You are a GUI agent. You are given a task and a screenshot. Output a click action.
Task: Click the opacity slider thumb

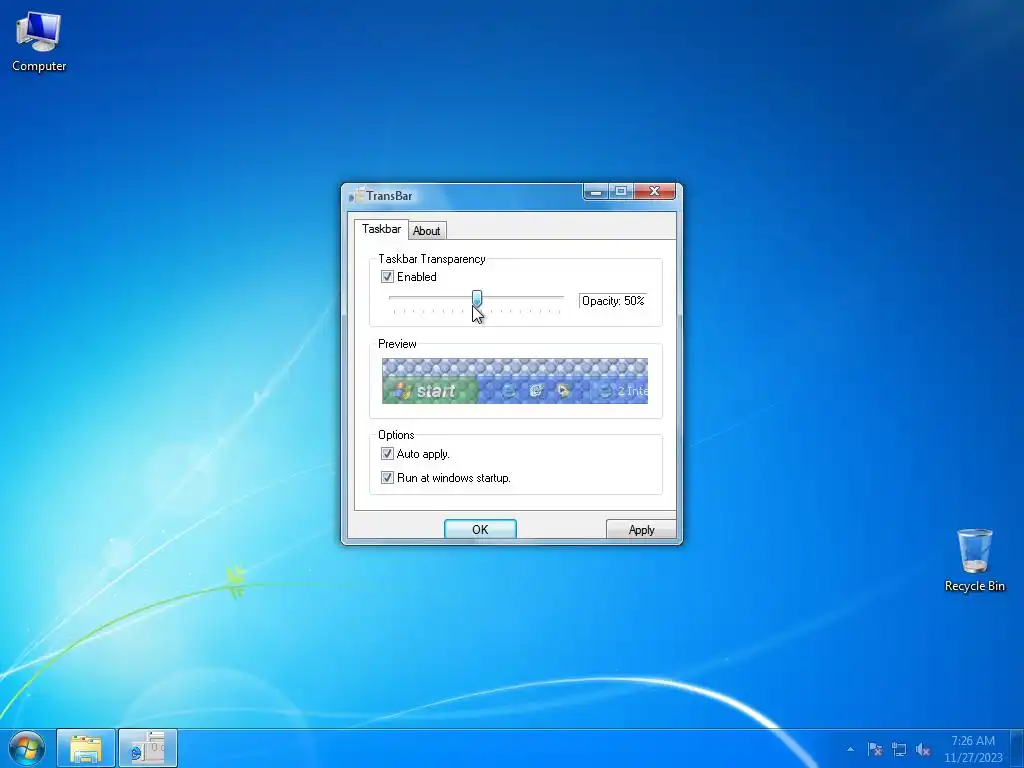[x=477, y=299]
